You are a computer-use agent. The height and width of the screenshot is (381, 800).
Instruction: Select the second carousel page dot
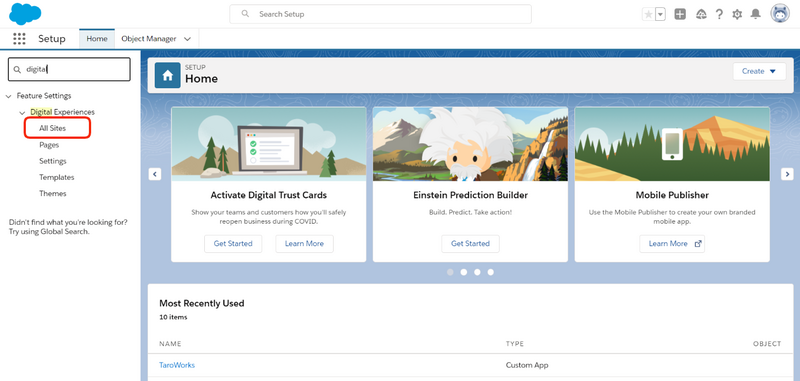pos(464,272)
